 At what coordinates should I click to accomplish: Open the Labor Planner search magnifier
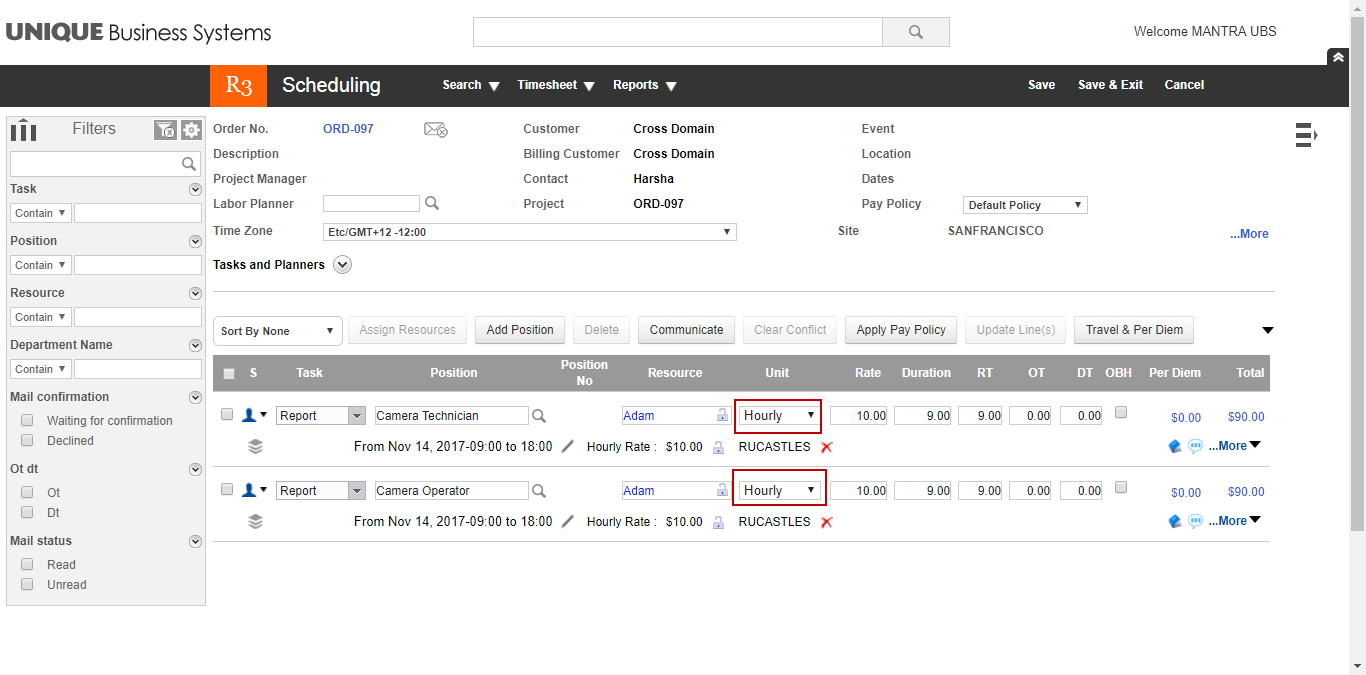[x=431, y=203]
